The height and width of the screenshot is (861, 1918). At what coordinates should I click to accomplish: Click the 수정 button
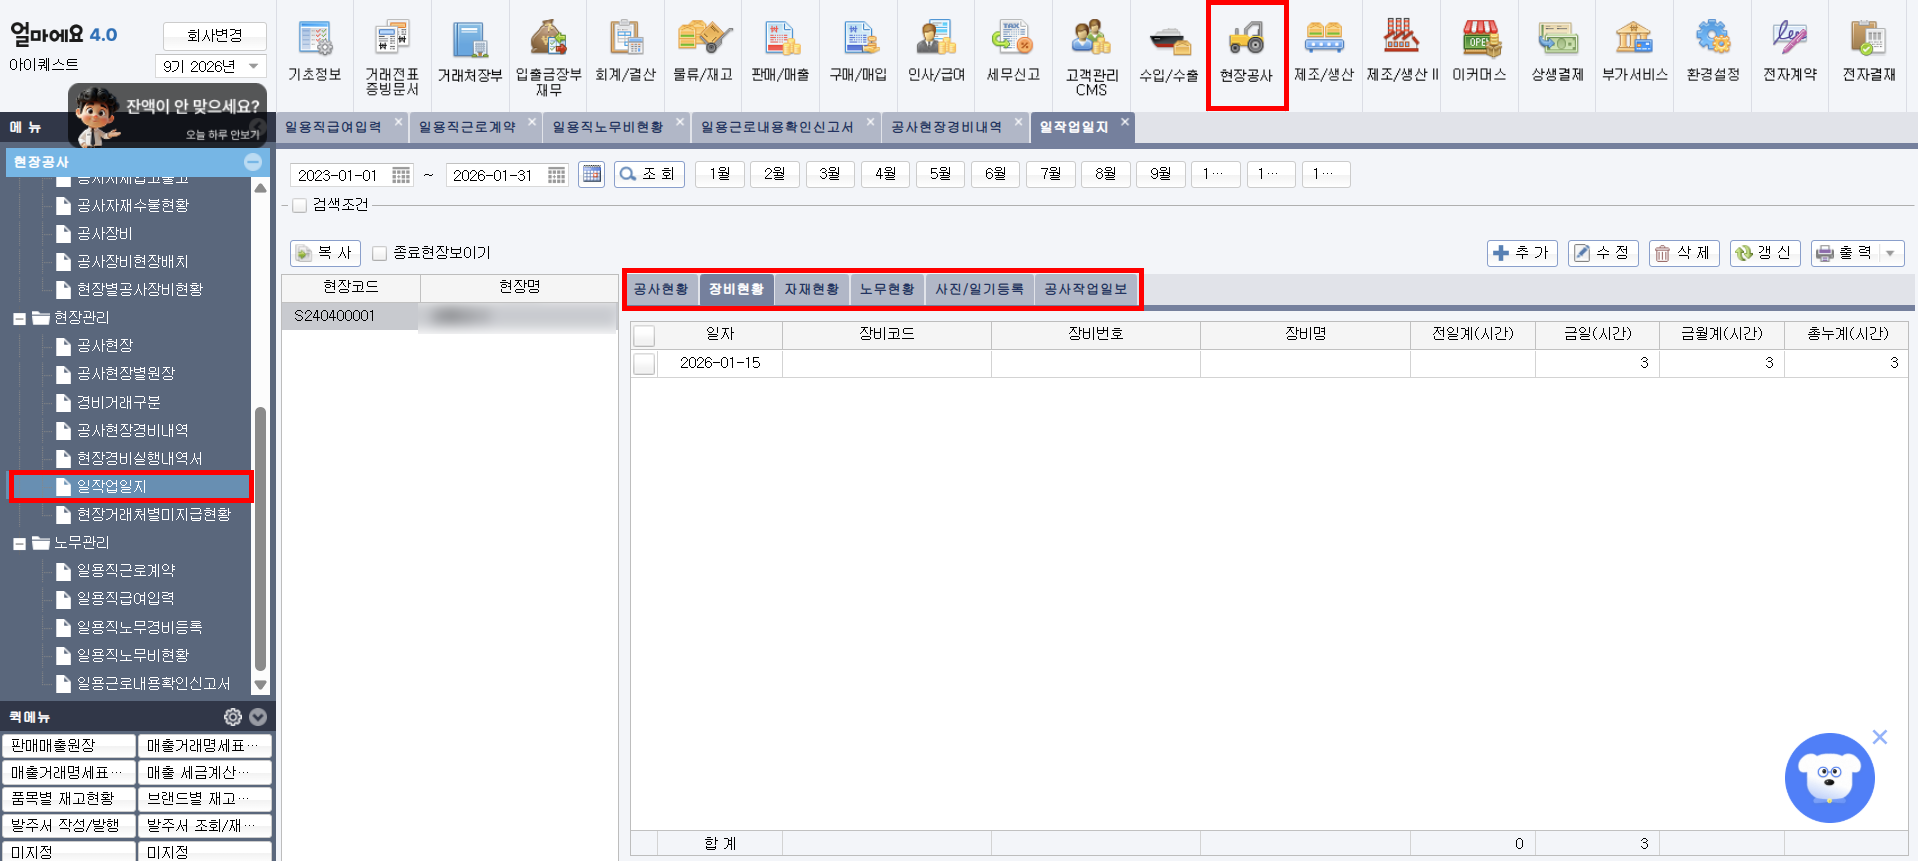[x=1603, y=253]
